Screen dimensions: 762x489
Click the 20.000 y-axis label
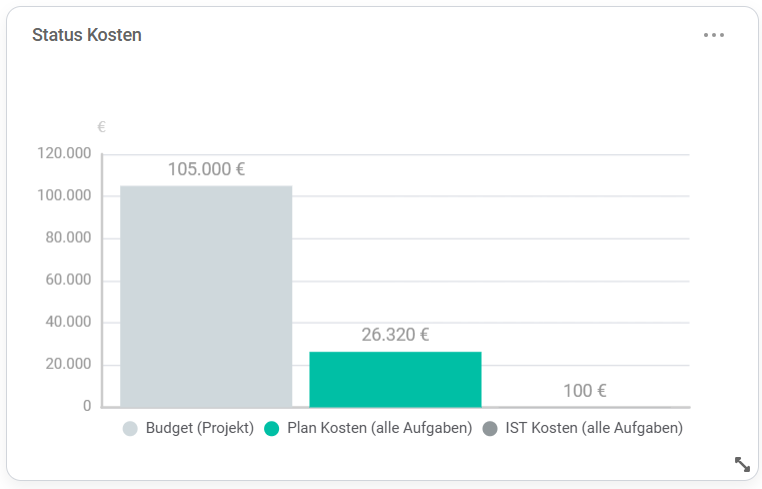(69, 364)
